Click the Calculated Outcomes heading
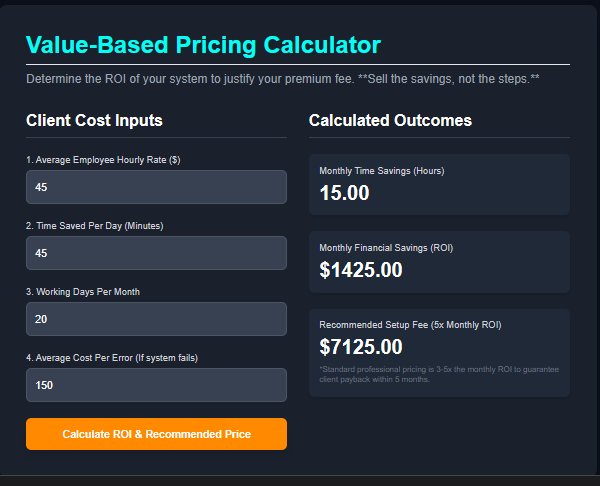The height and width of the screenshot is (486, 600). 390,121
